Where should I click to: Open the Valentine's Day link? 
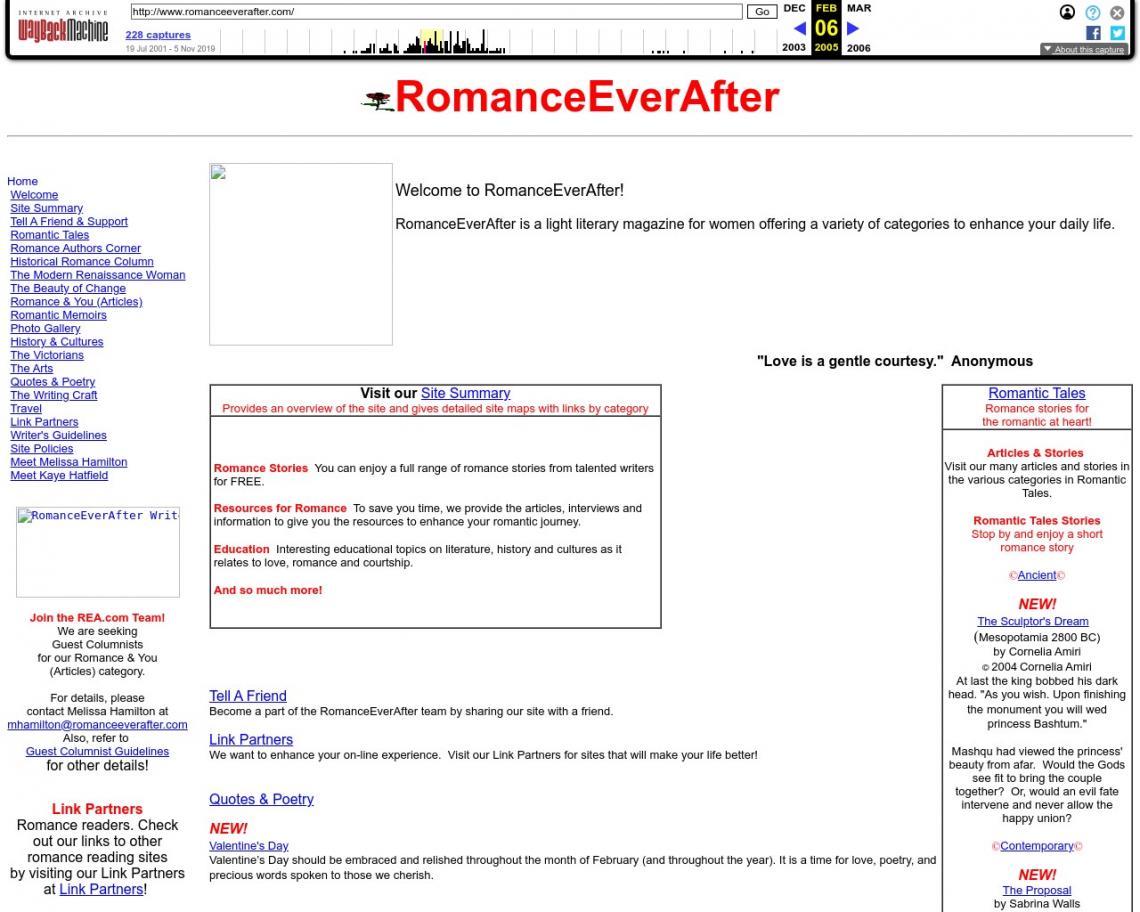point(249,846)
